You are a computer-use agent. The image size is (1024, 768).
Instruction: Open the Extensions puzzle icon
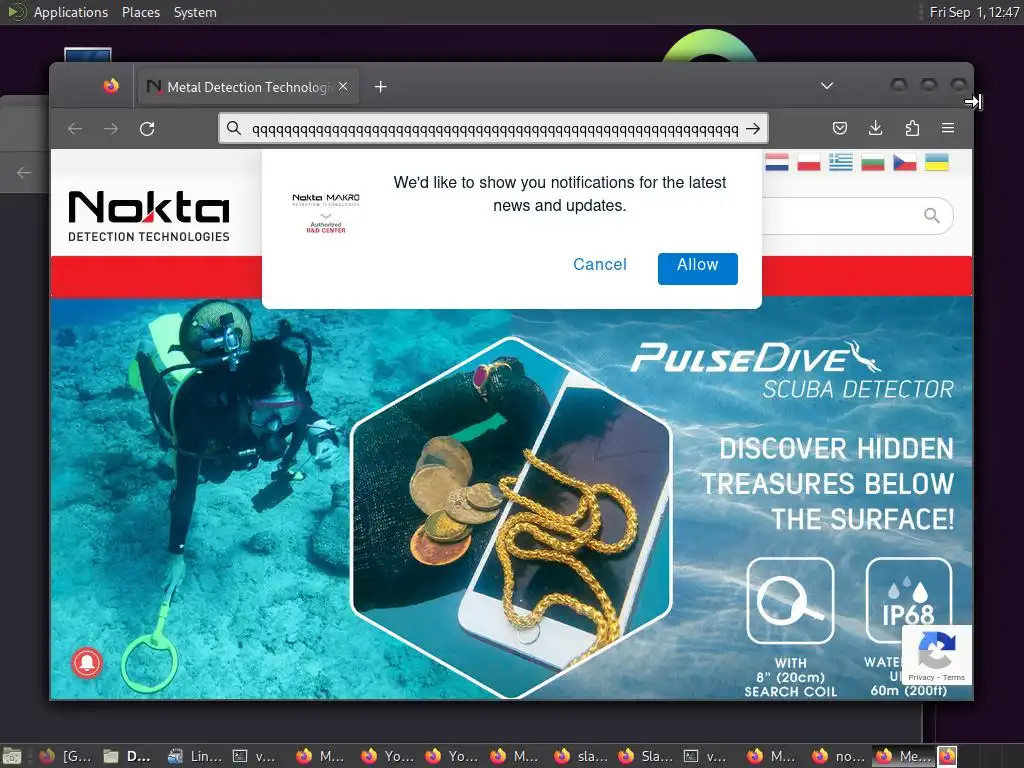pyautogui.click(x=912, y=128)
